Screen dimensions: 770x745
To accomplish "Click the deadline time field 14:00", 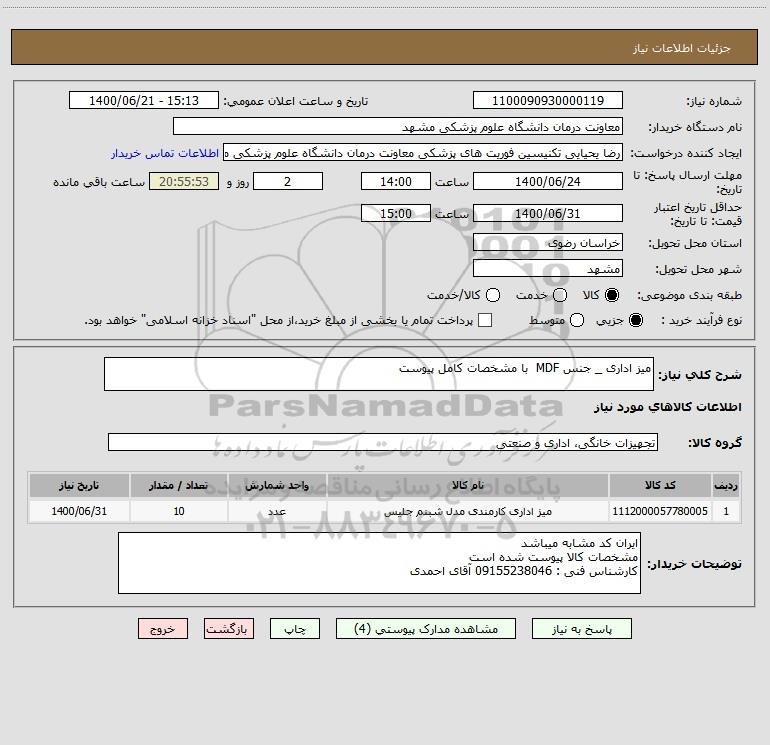I will pyautogui.click(x=396, y=181).
